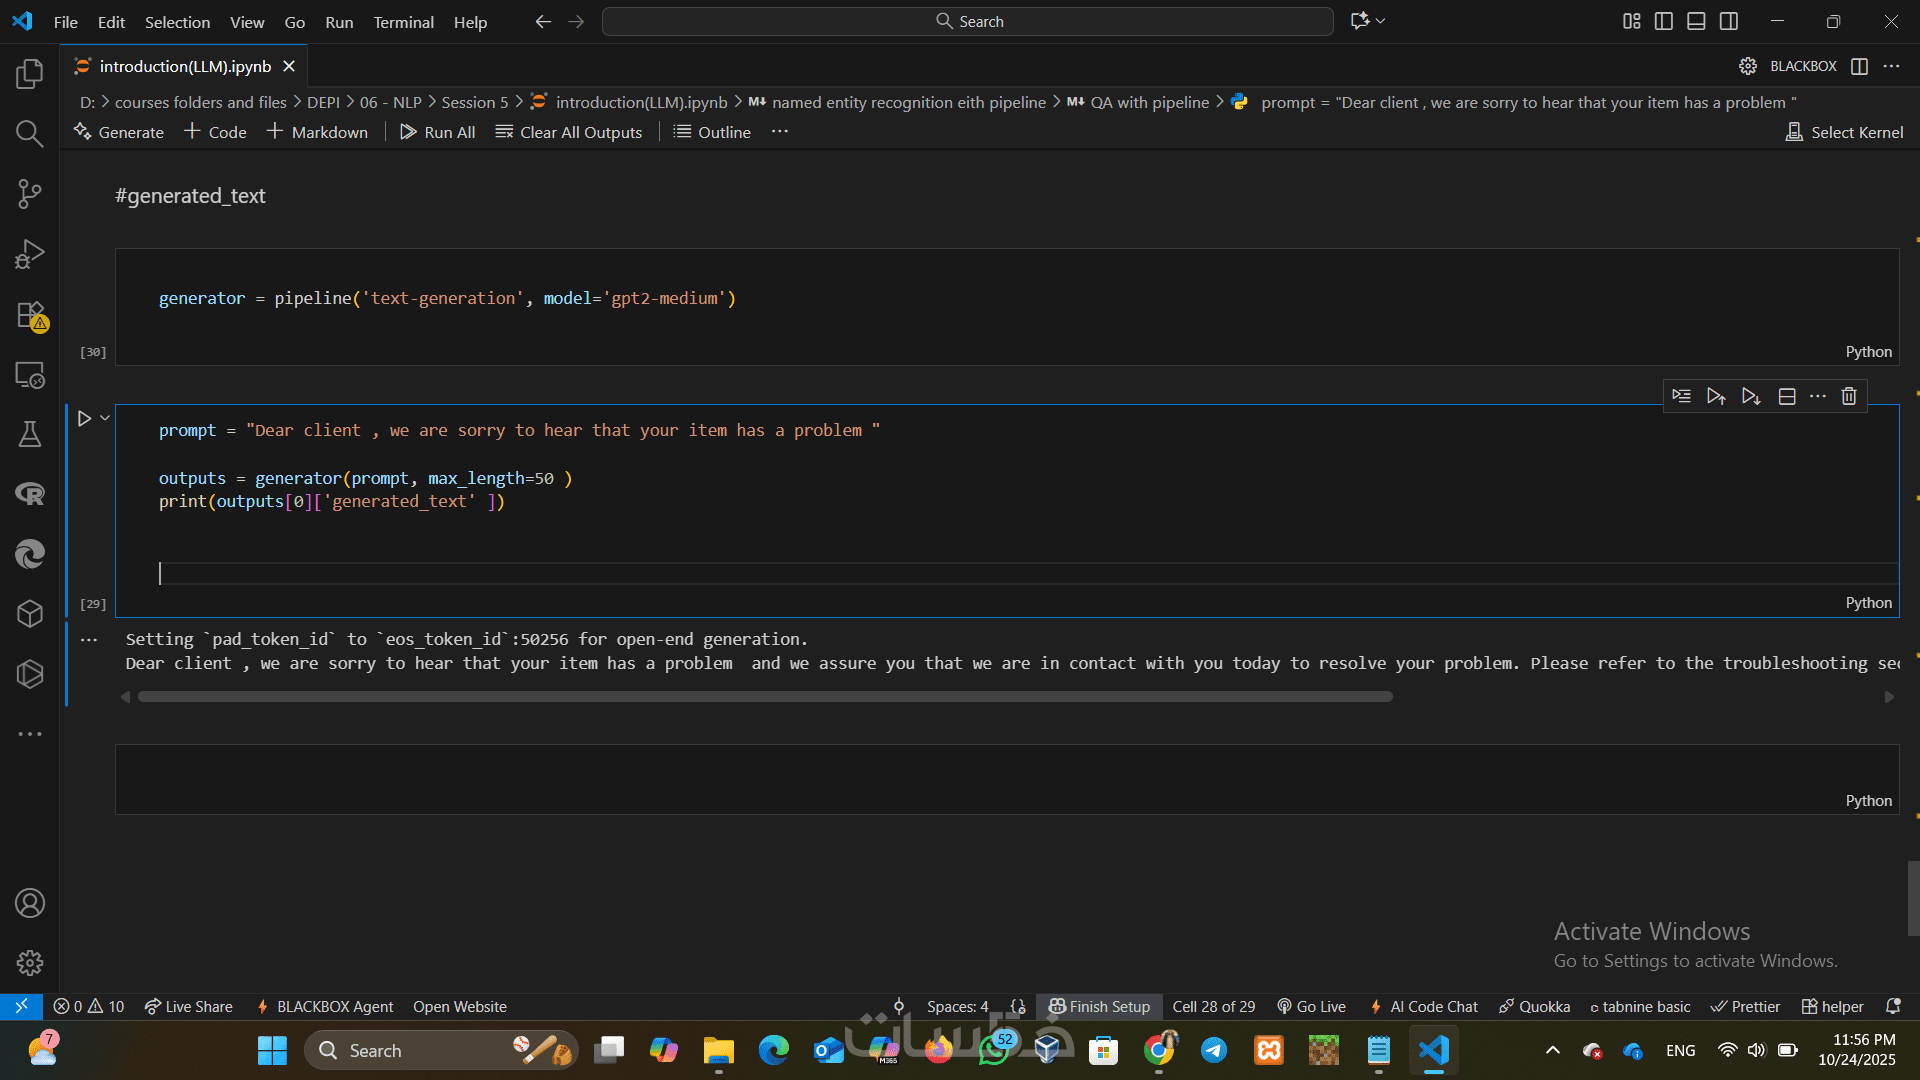Toggle the bottom panel layout
1920x1080 pixels.
pyautogui.click(x=1696, y=21)
